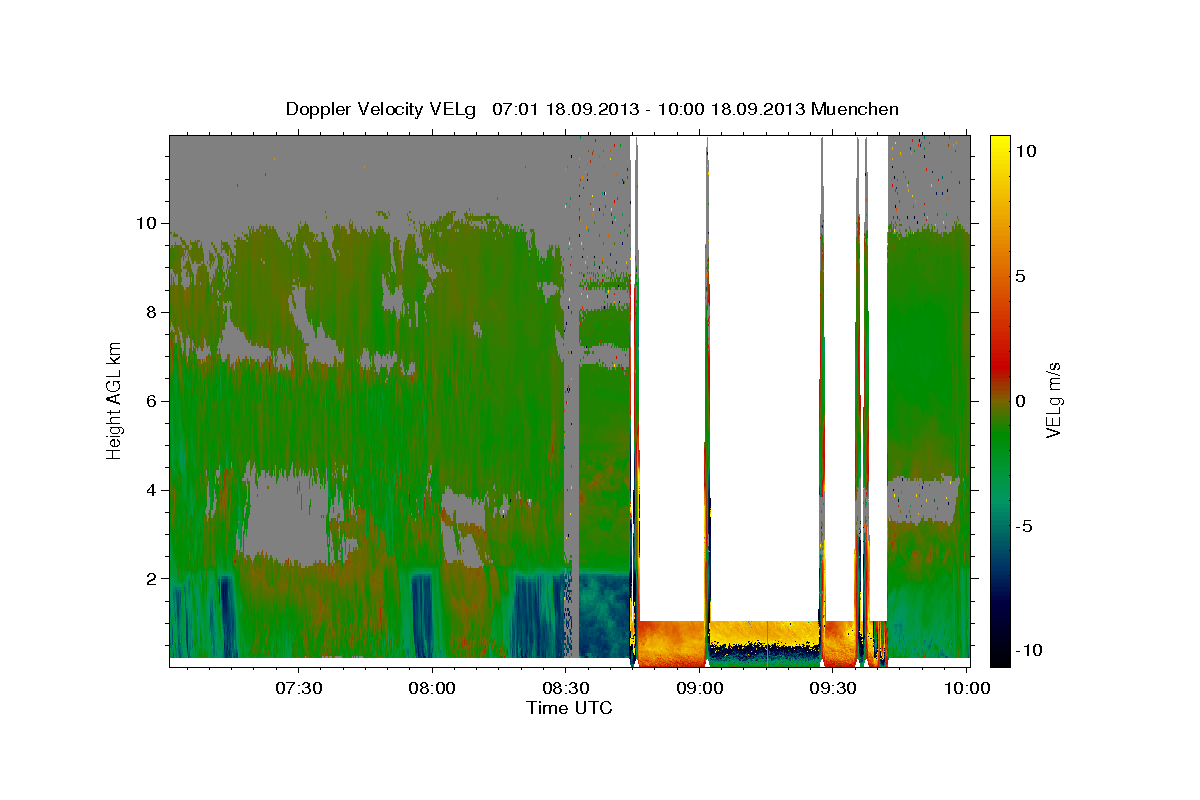The height and width of the screenshot is (800, 1200).
Task: Click the 10:00 time tick label
Action: pyautogui.click(x=967, y=688)
